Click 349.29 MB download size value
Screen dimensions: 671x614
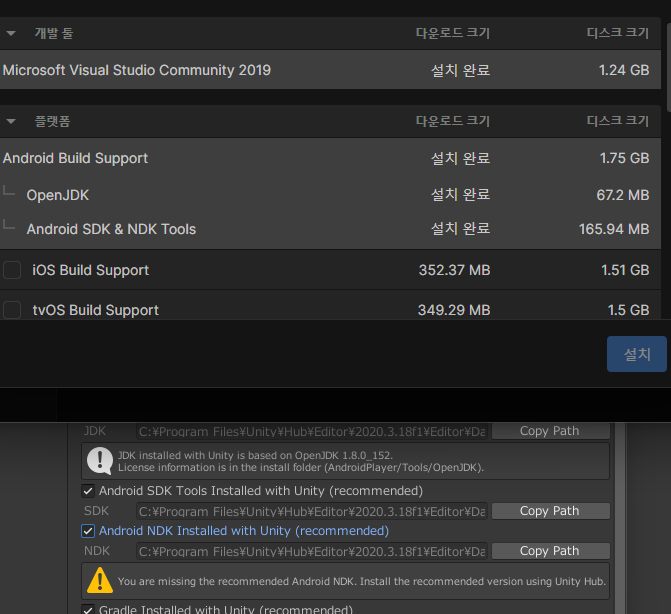[454, 310]
